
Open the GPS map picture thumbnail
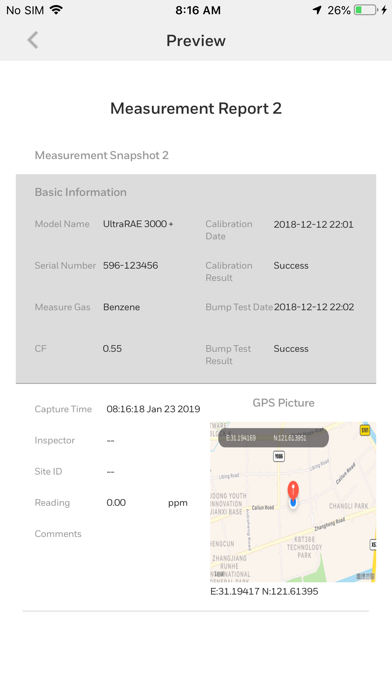[293, 502]
